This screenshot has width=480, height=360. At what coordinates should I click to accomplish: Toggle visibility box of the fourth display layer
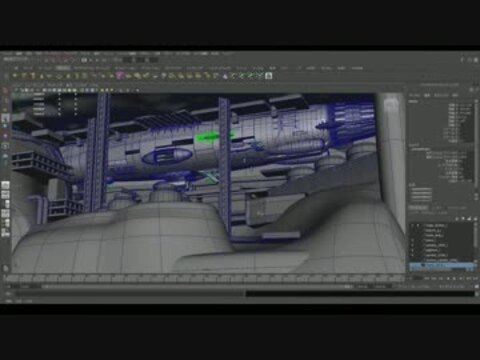[x=413, y=240]
